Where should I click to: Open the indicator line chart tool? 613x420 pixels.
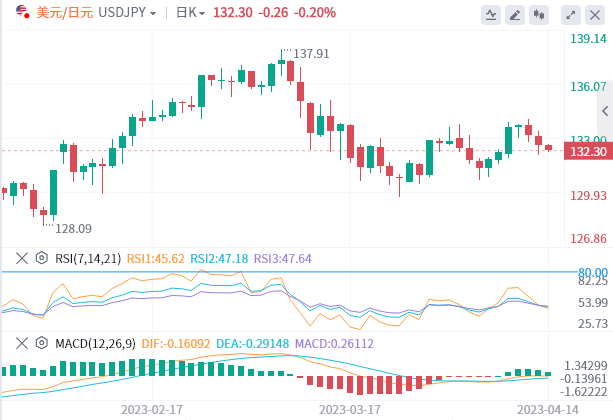click(491, 15)
